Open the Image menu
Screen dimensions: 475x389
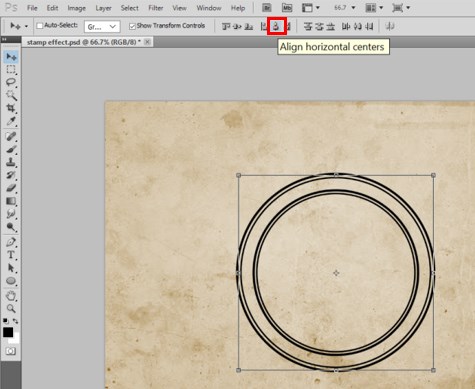click(77, 8)
